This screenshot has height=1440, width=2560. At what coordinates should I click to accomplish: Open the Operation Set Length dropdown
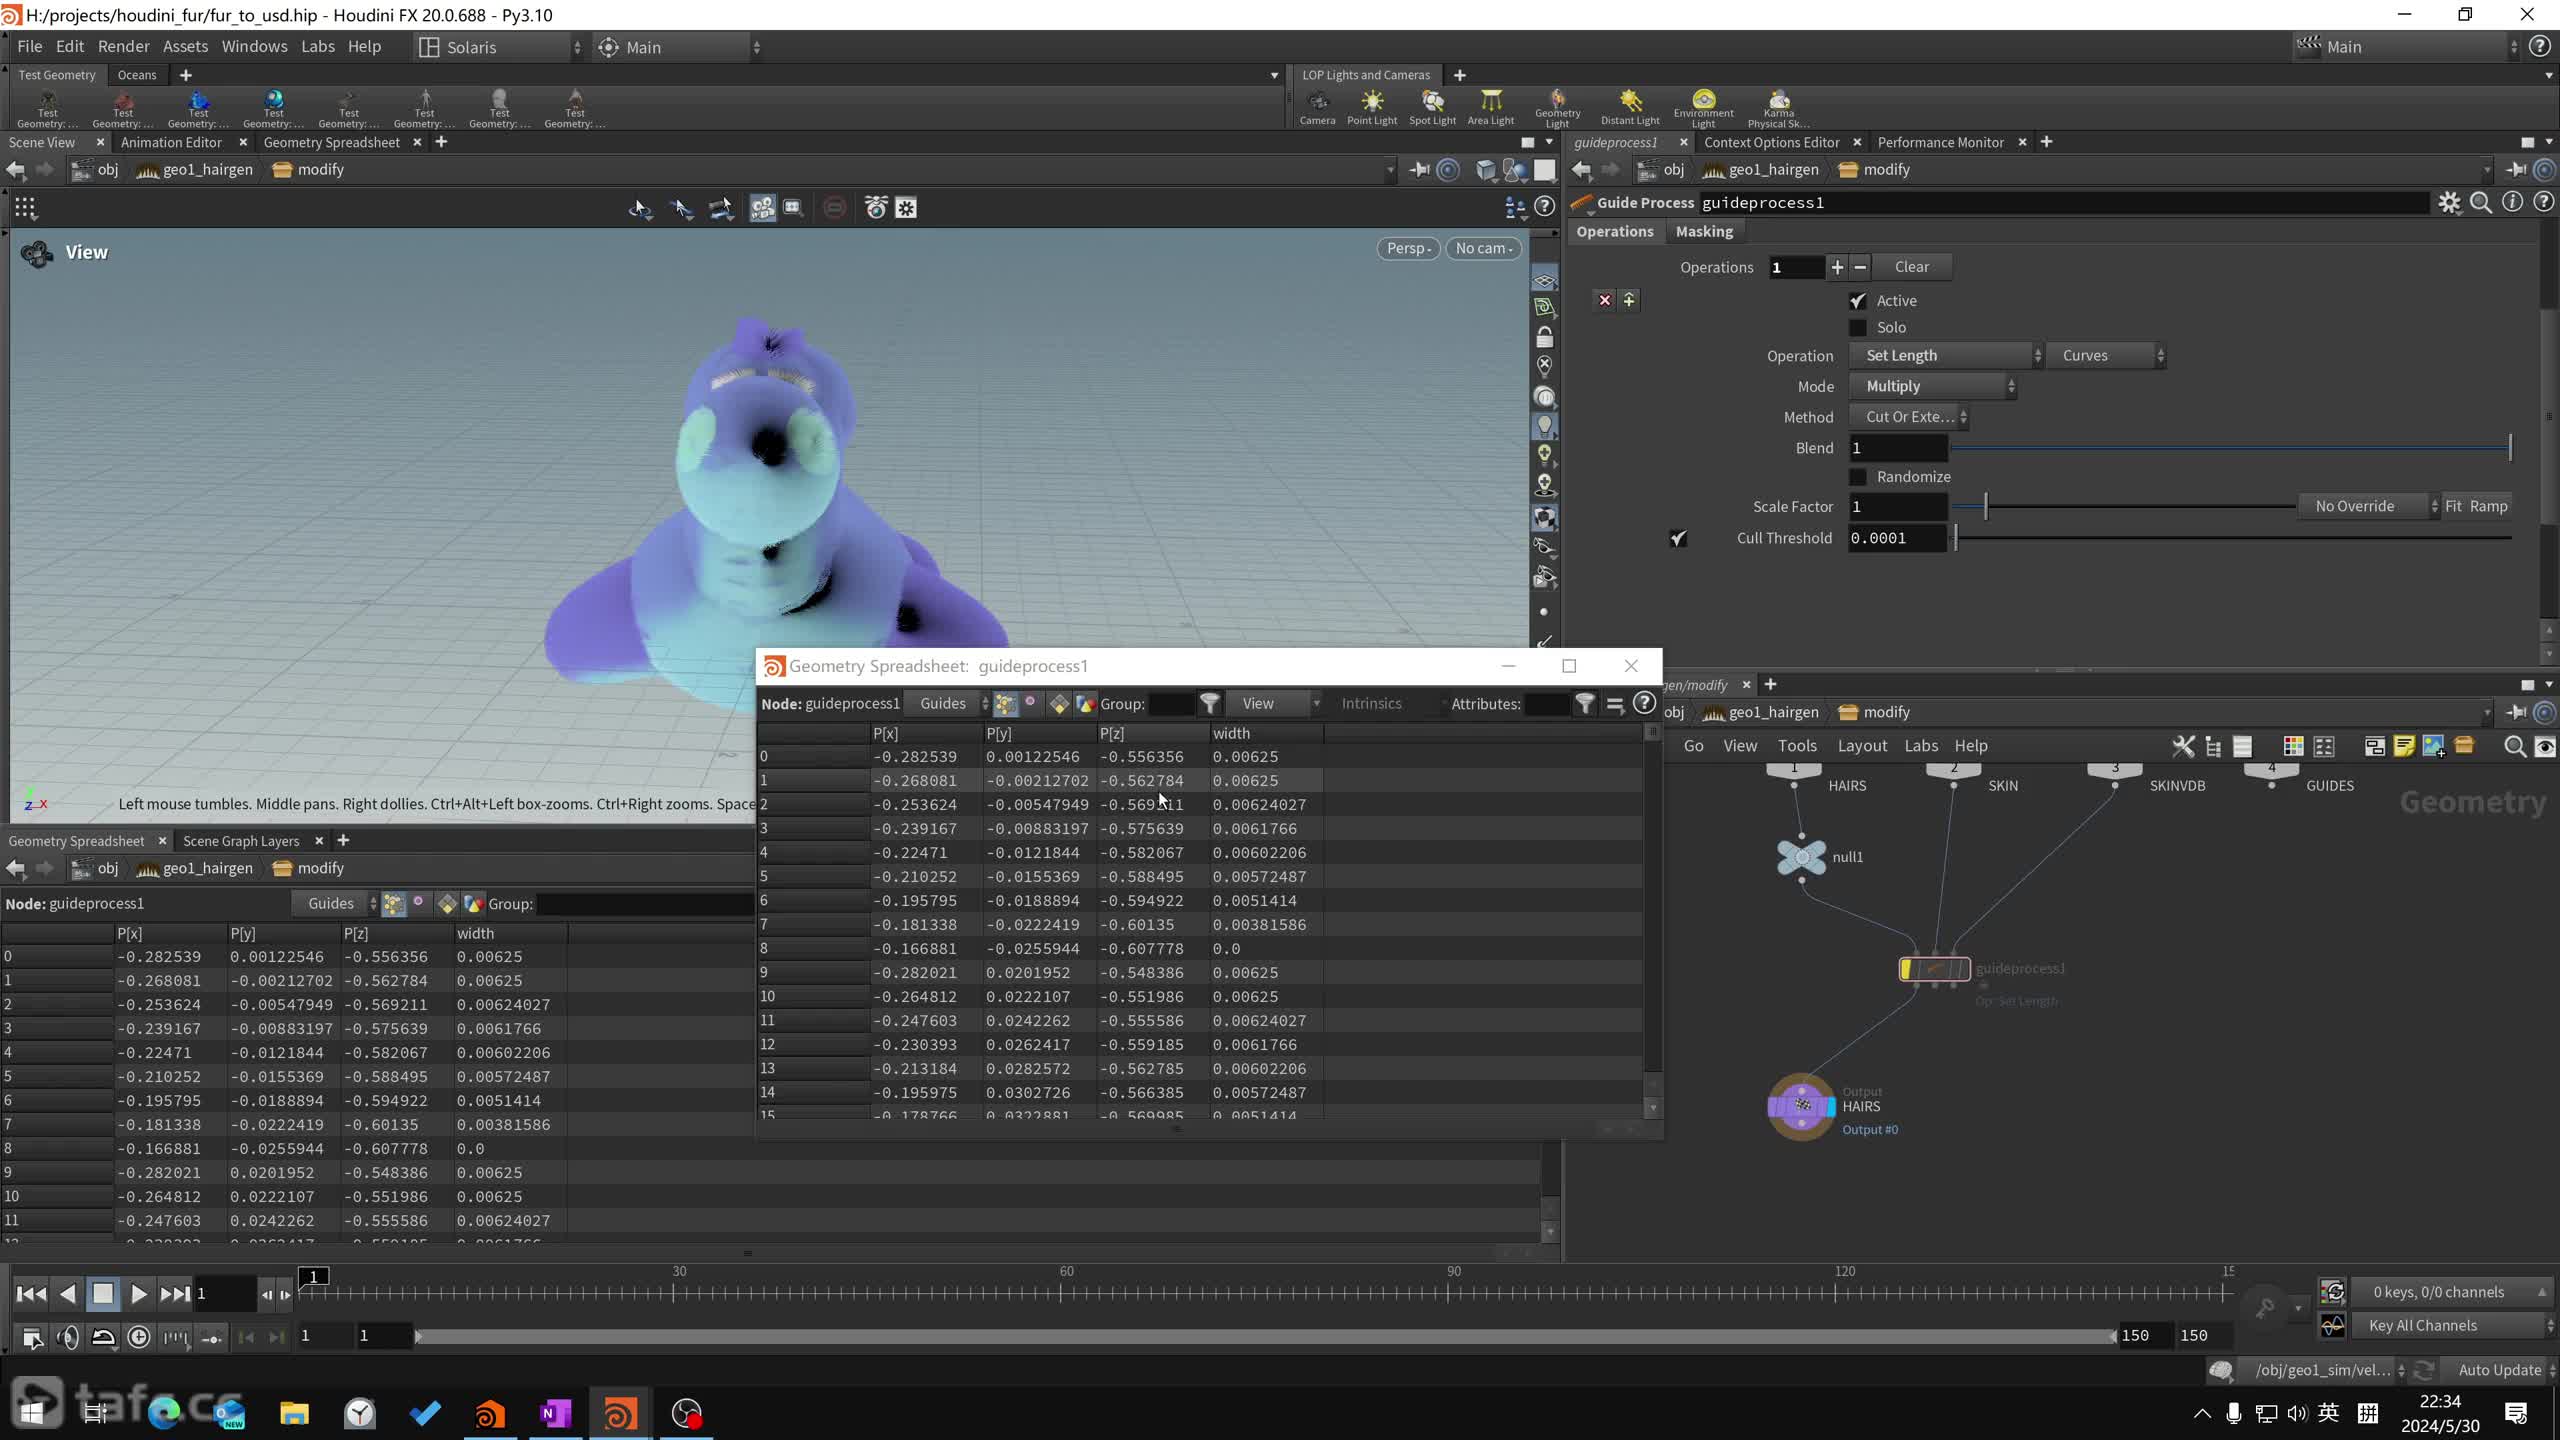coord(1945,356)
